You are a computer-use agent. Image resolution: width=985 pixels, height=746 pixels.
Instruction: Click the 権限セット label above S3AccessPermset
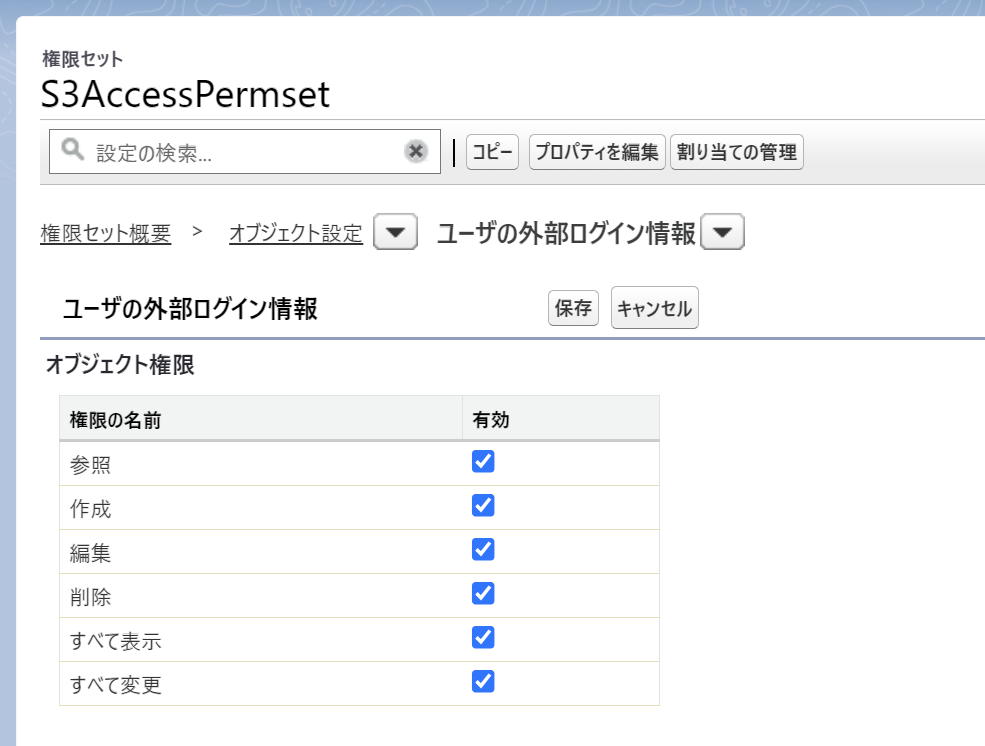82,59
